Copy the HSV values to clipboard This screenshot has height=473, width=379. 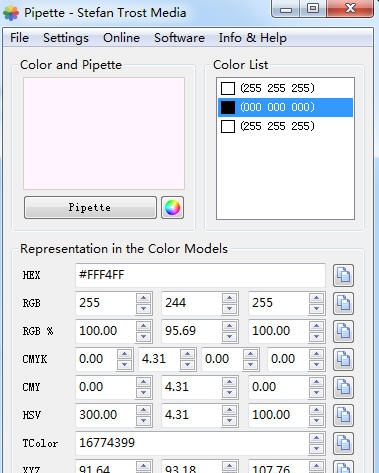pos(343,415)
